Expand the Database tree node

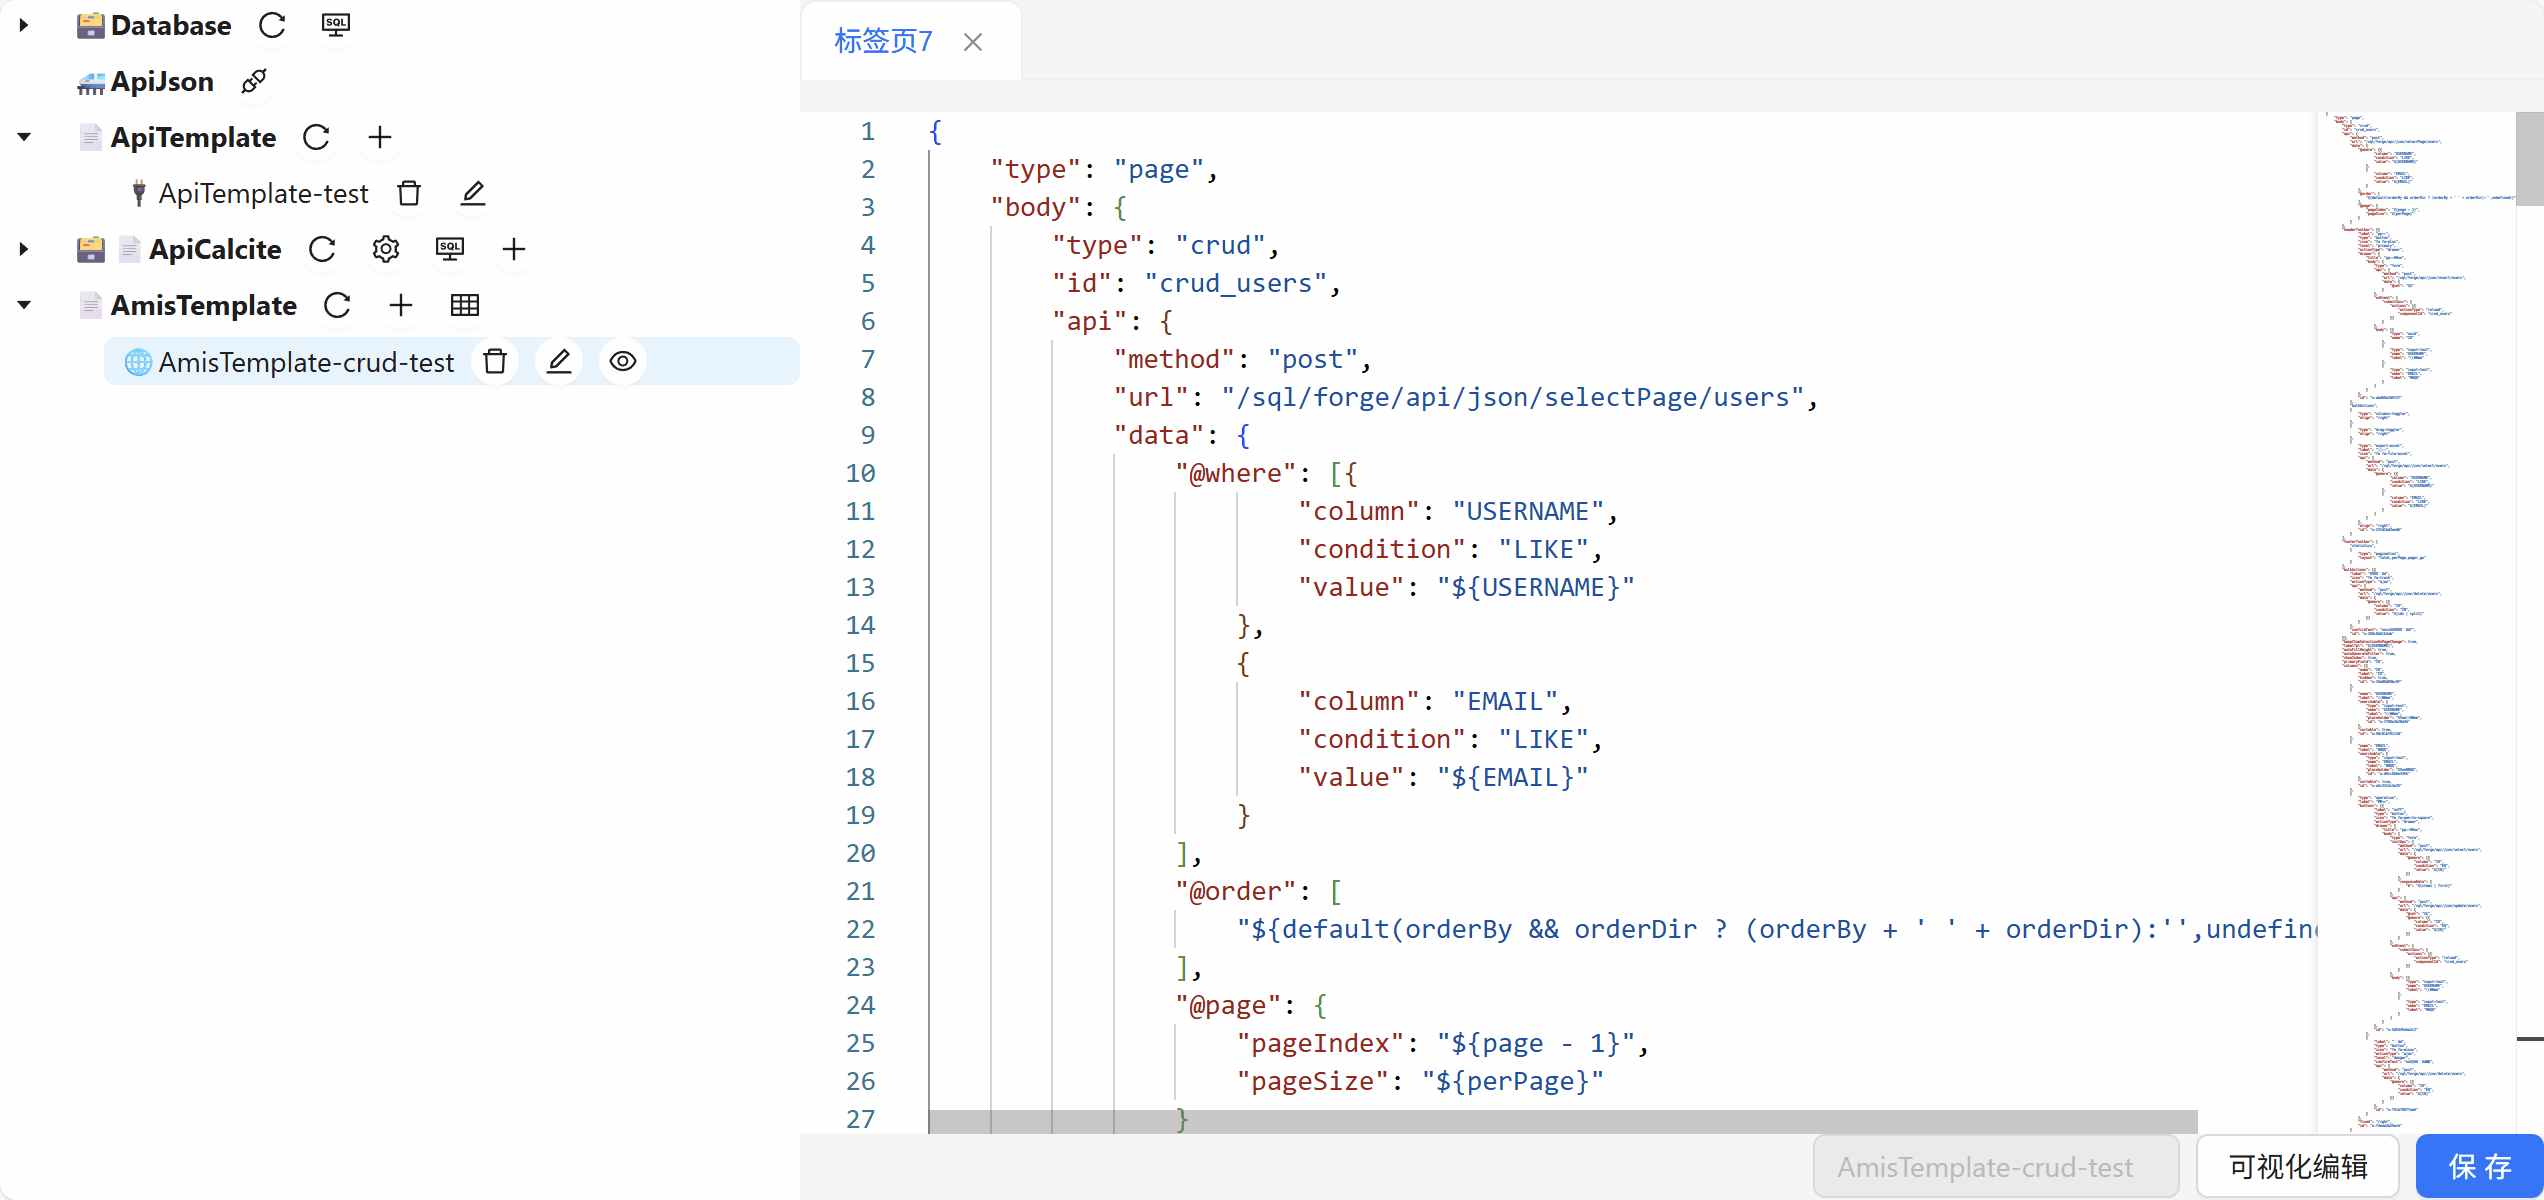coord(24,25)
